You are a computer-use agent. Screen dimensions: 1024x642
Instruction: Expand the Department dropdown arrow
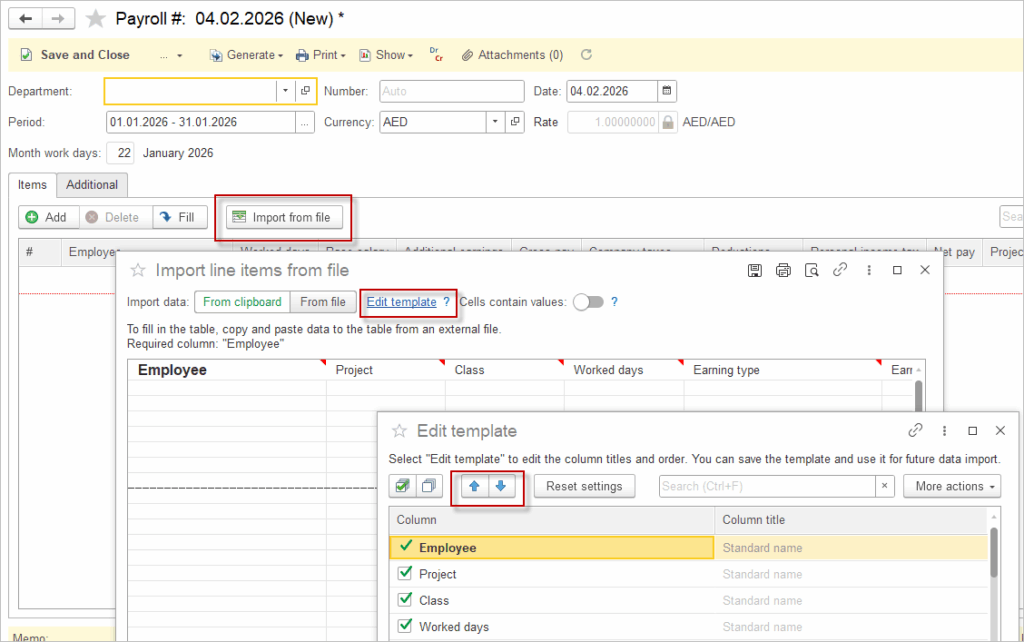click(x=285, y=91)
